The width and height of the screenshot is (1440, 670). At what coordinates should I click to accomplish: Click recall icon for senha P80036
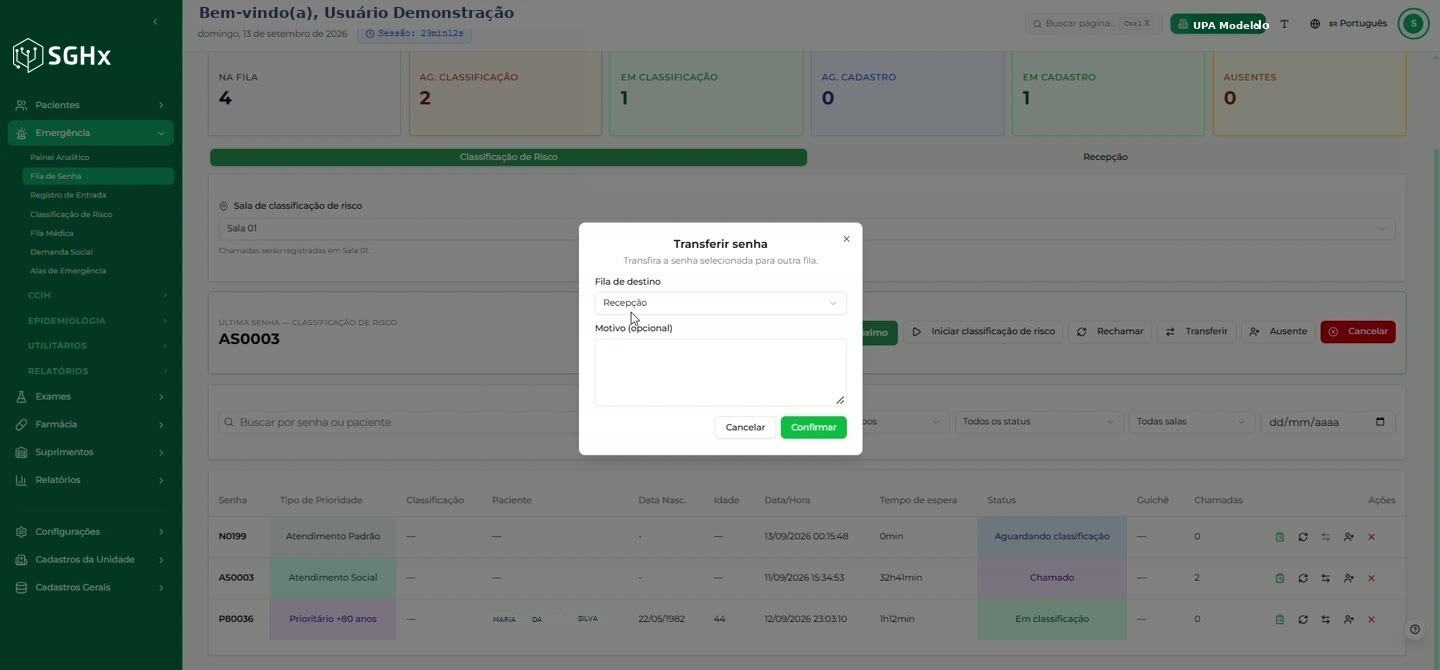1303,619
